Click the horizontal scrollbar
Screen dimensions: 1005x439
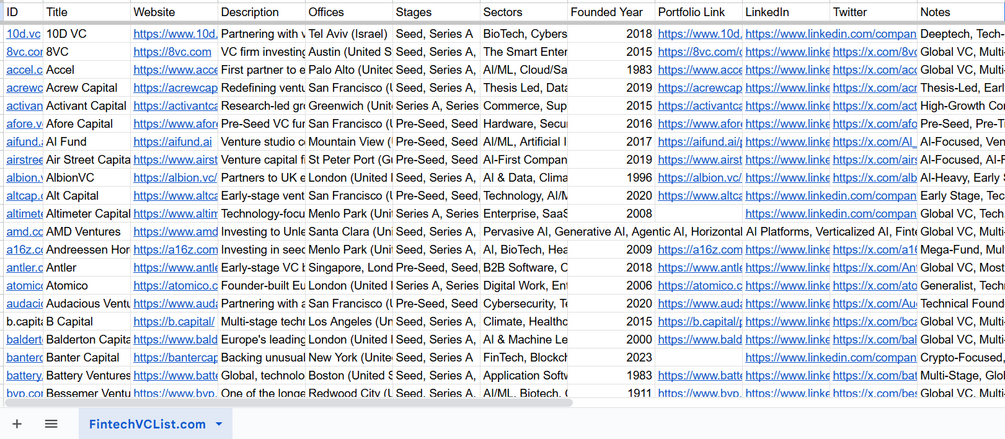(x=288, y=402)
